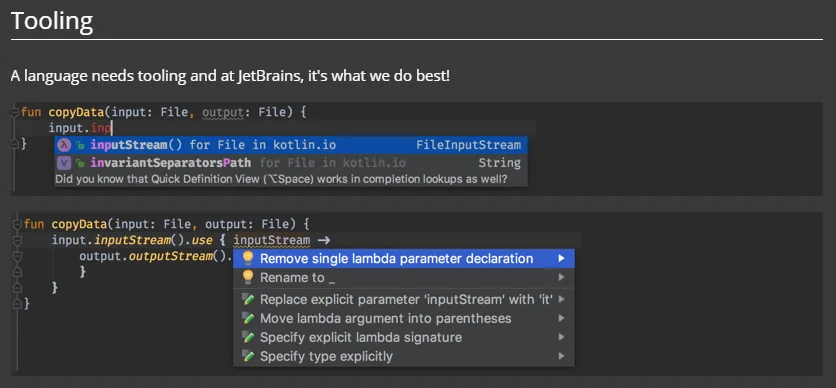Click pencil icon beside Replace explicit parameter

pos(247,300)
